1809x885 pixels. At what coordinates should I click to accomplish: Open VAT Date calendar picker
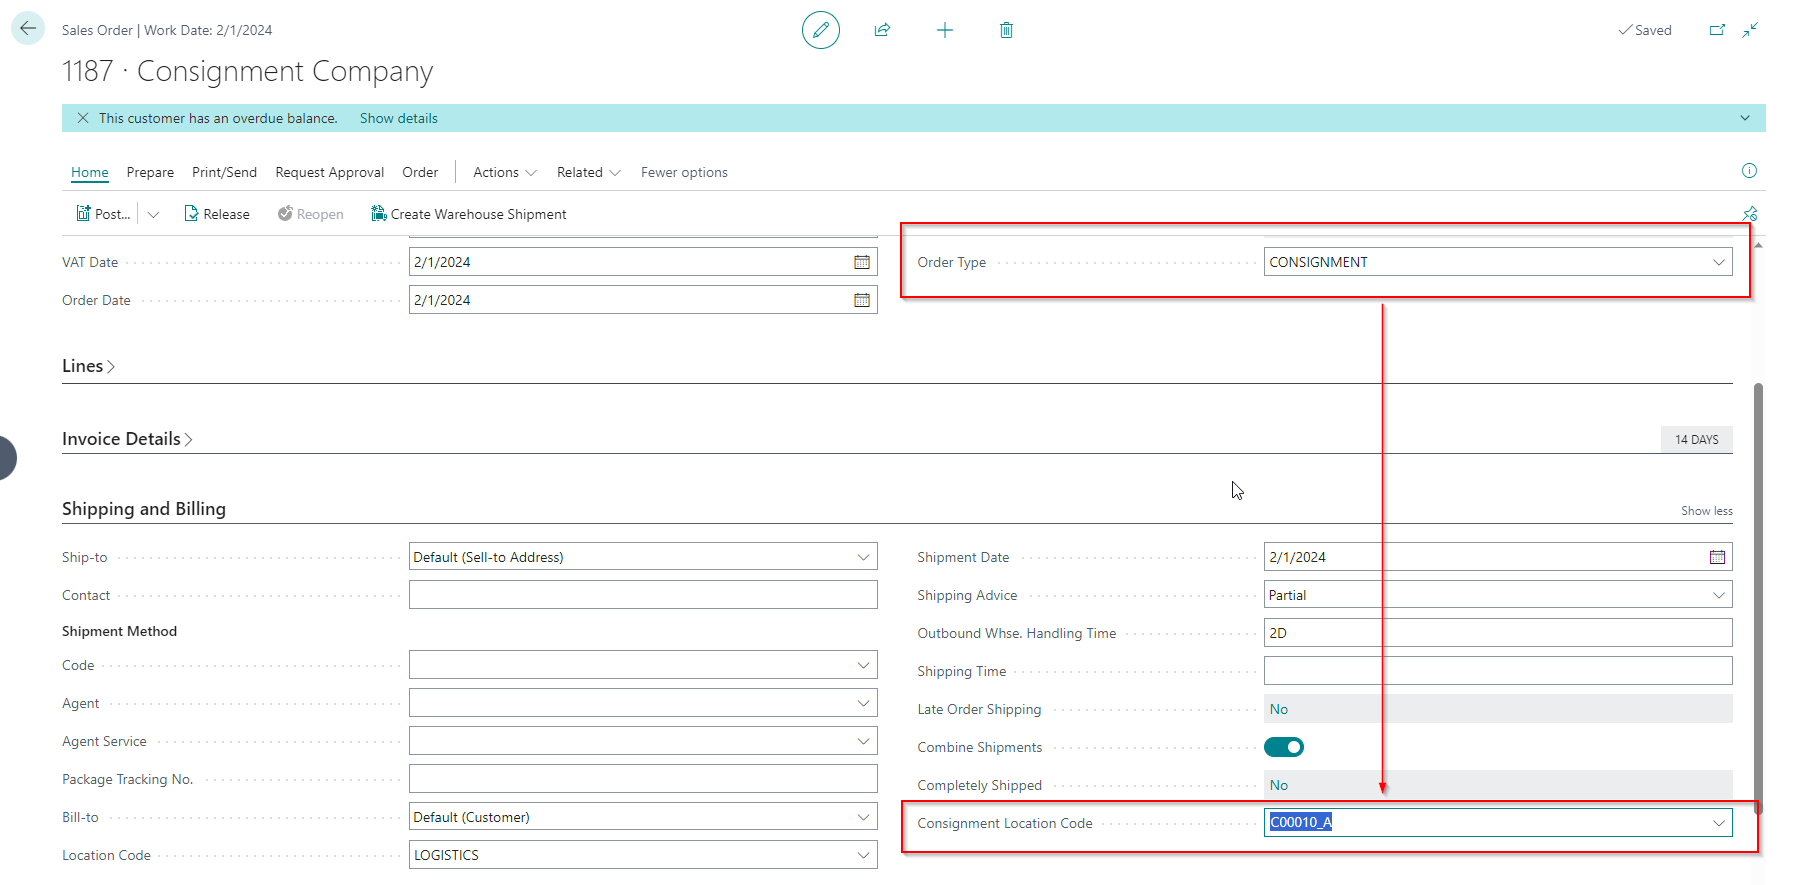tap(861, 262)
